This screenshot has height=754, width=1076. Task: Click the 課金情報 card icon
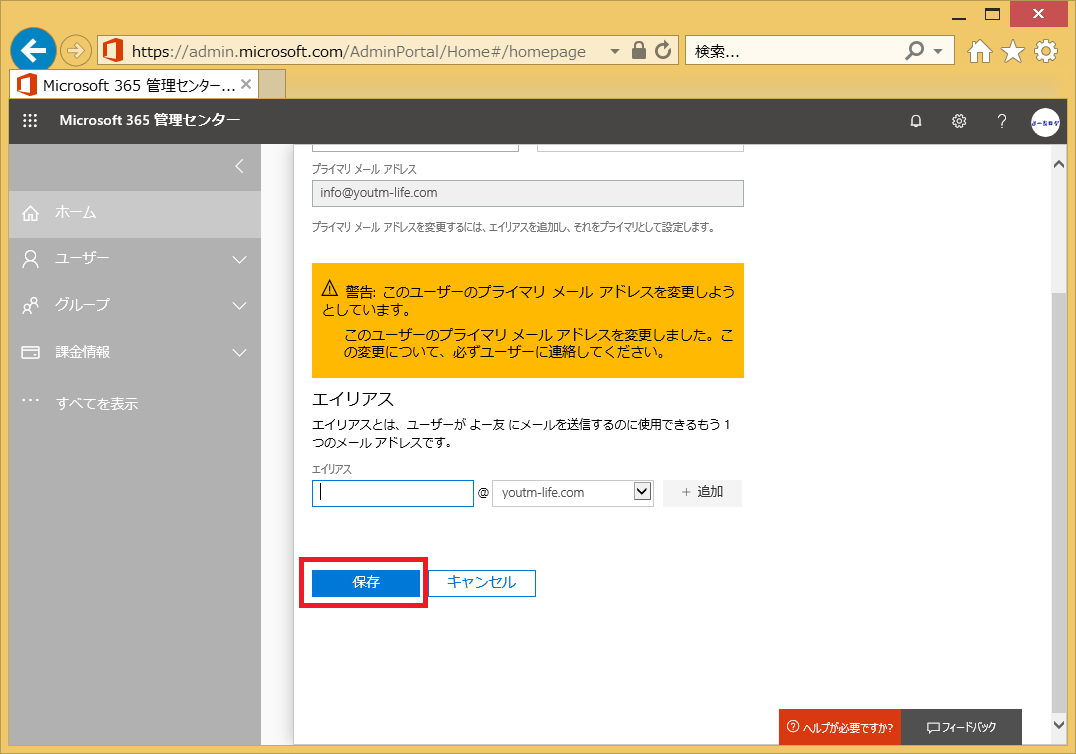click(x=30, y=352)
